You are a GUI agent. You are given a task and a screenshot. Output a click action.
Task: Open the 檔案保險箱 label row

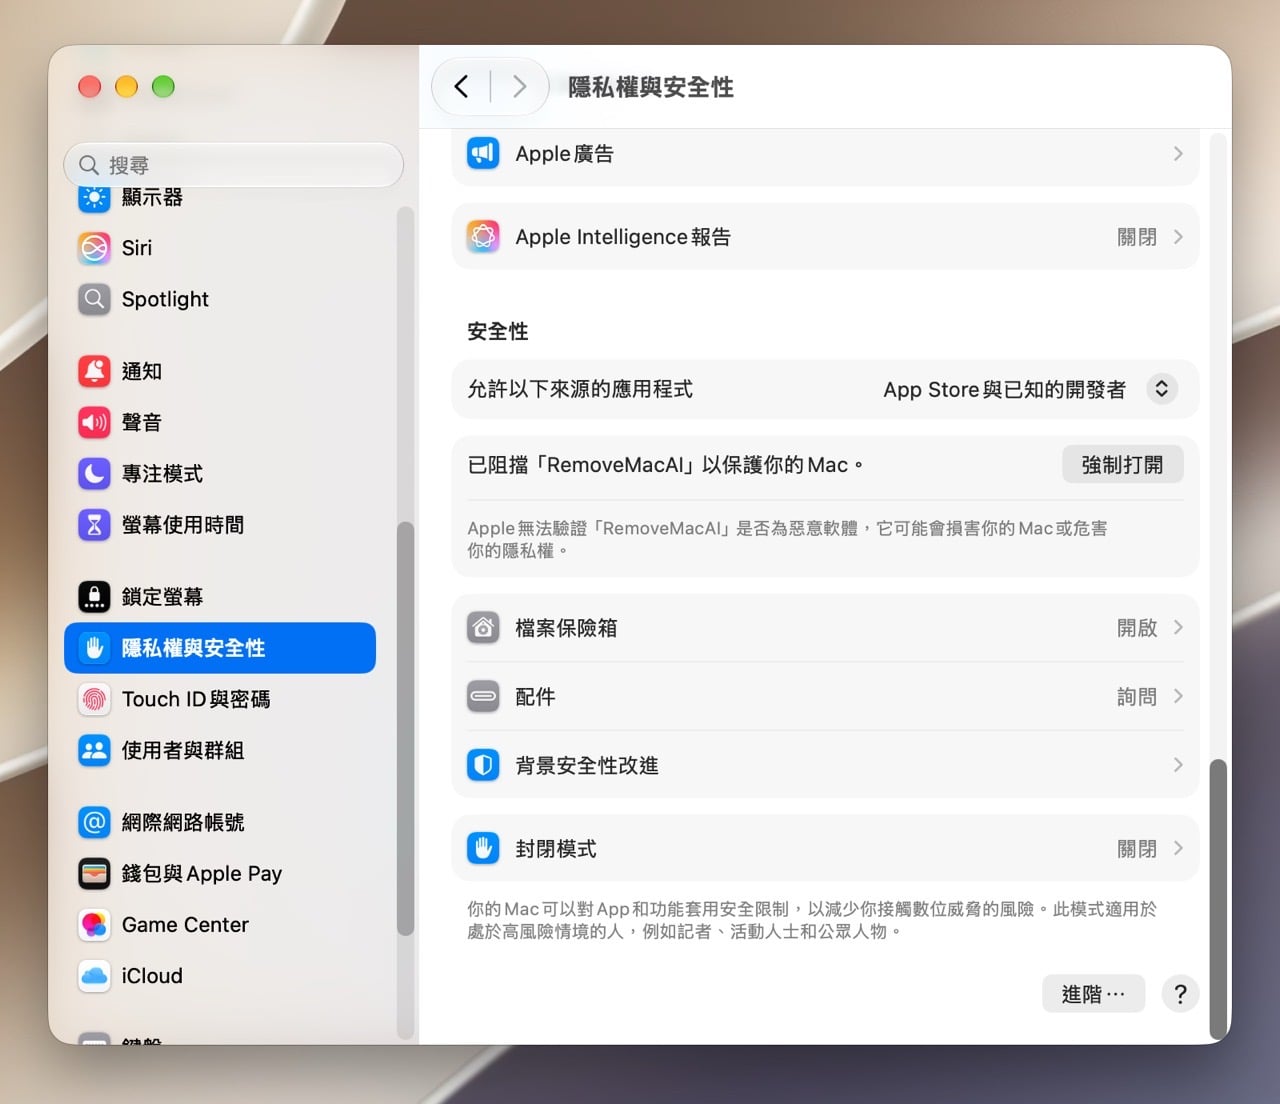pos(825,628)
